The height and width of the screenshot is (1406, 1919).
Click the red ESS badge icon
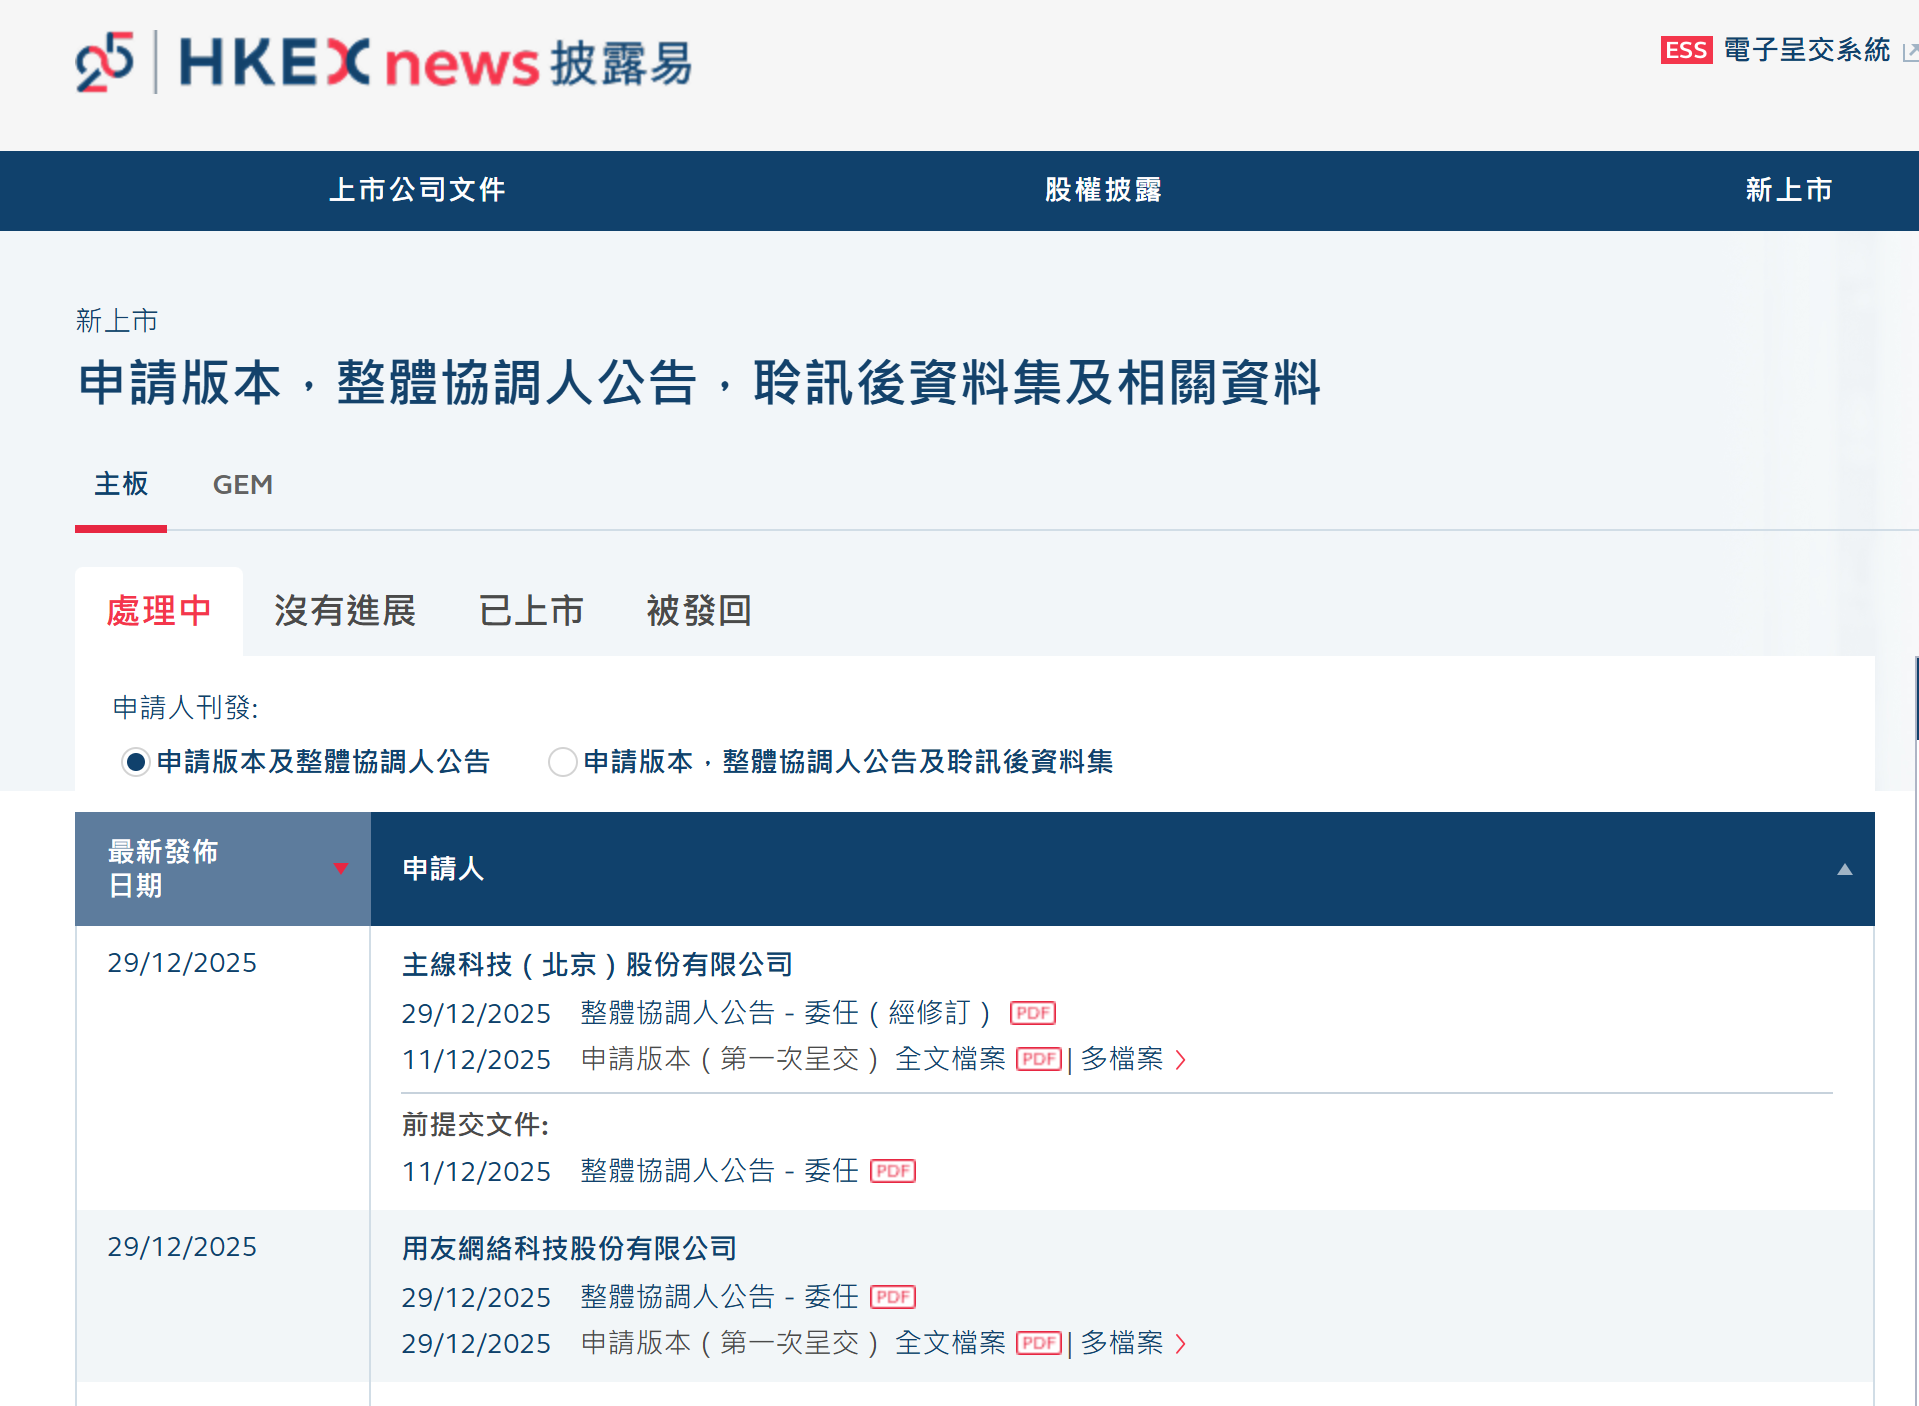(1686, 50)
